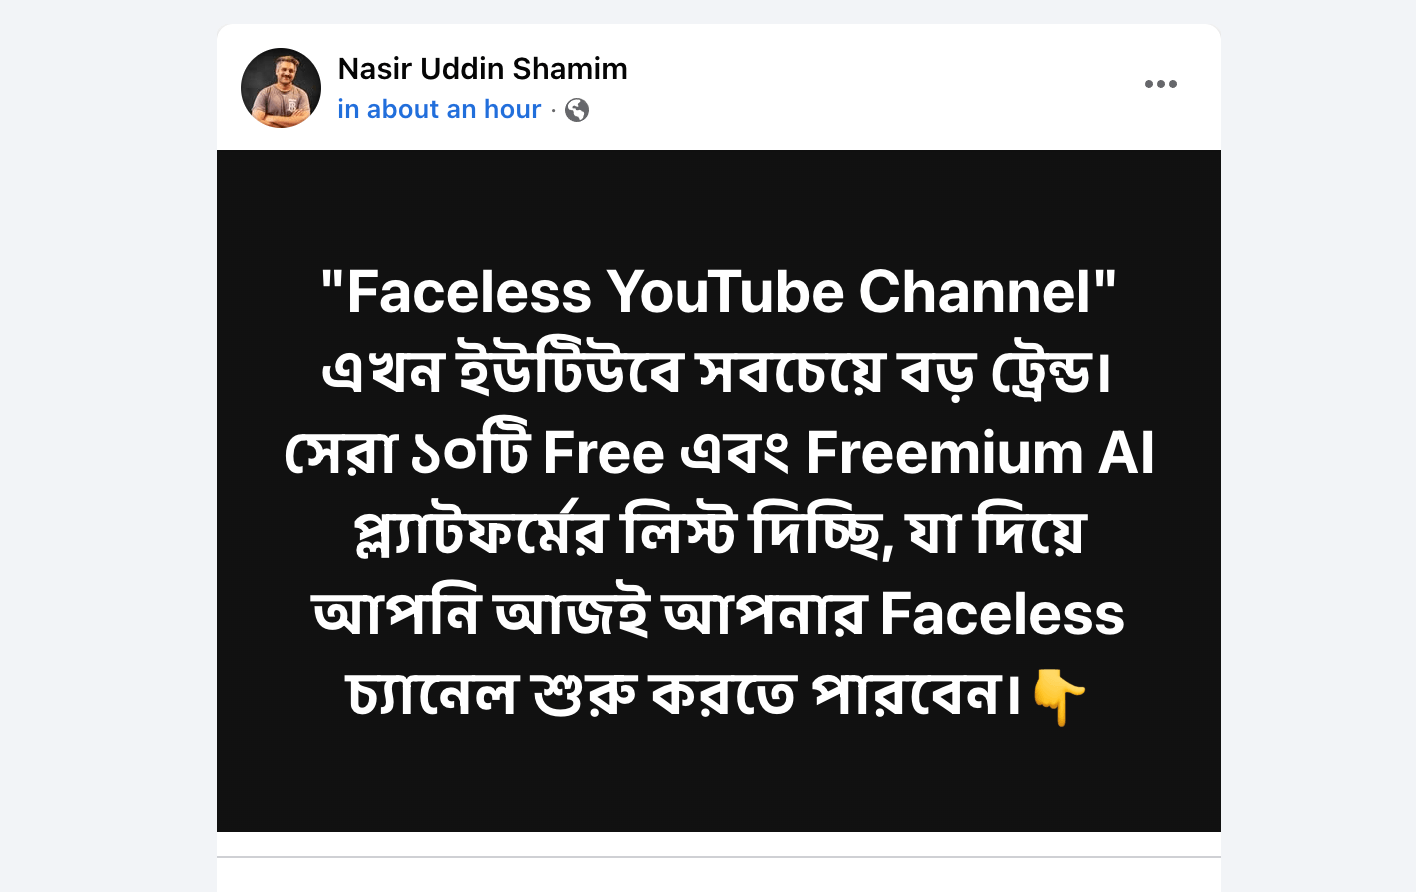Click the word "Faceless" in the fifth line

[1002, 614]
